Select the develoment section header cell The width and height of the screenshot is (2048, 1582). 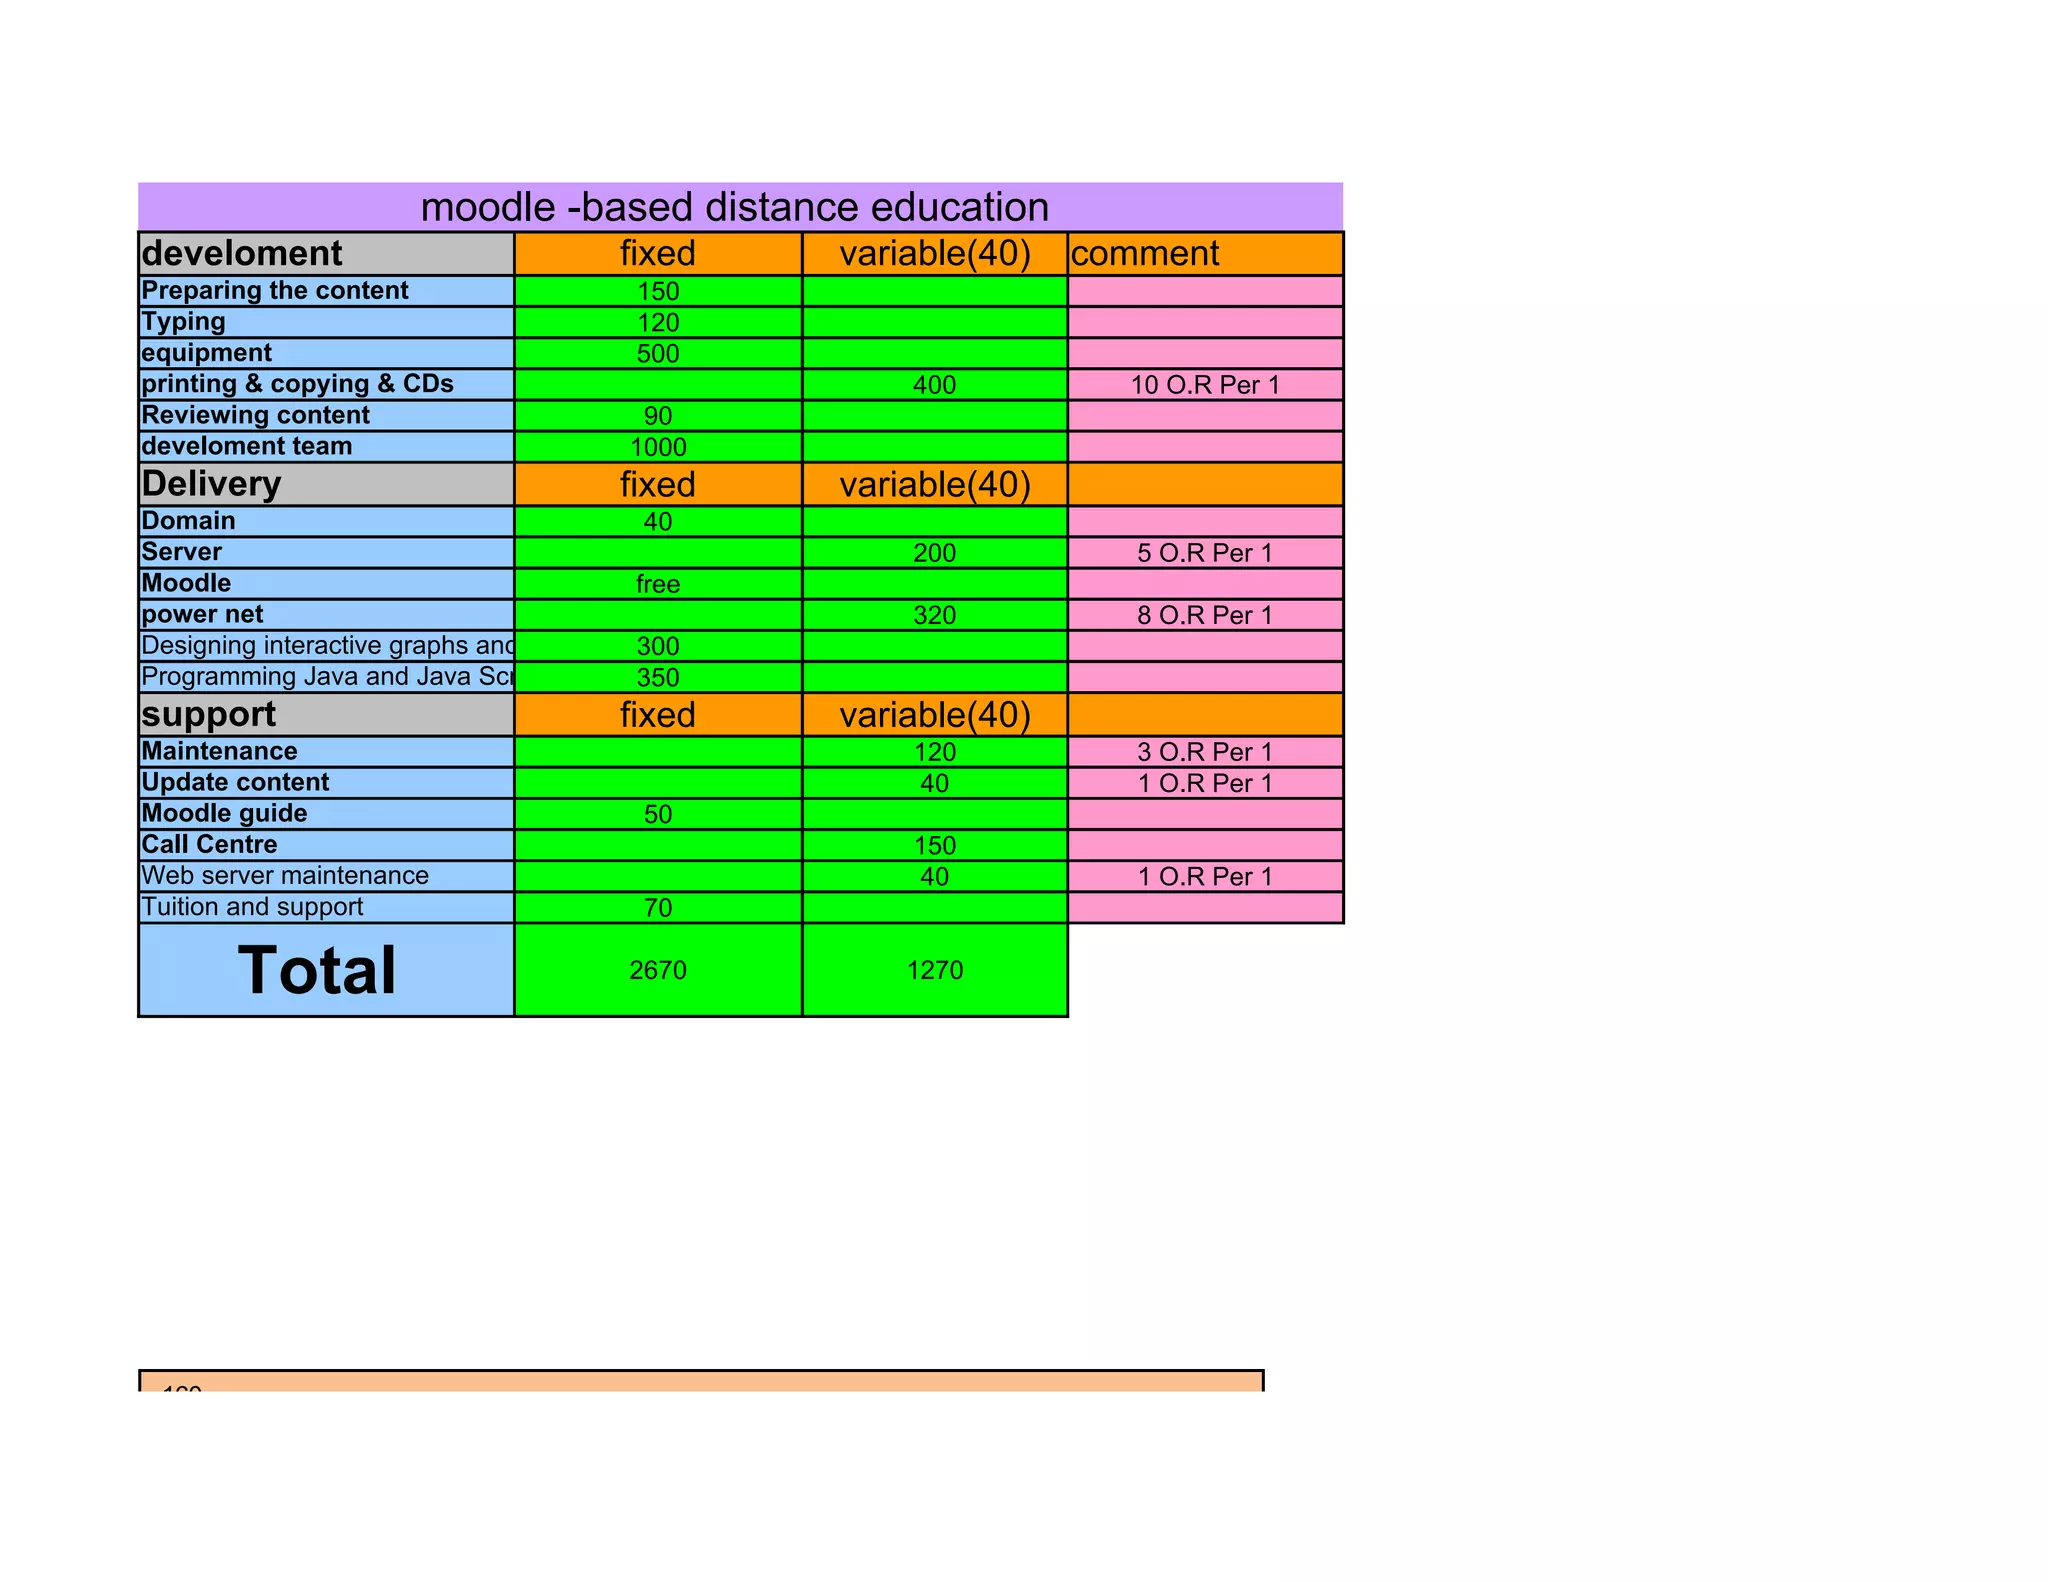click(x=325, y=253)
